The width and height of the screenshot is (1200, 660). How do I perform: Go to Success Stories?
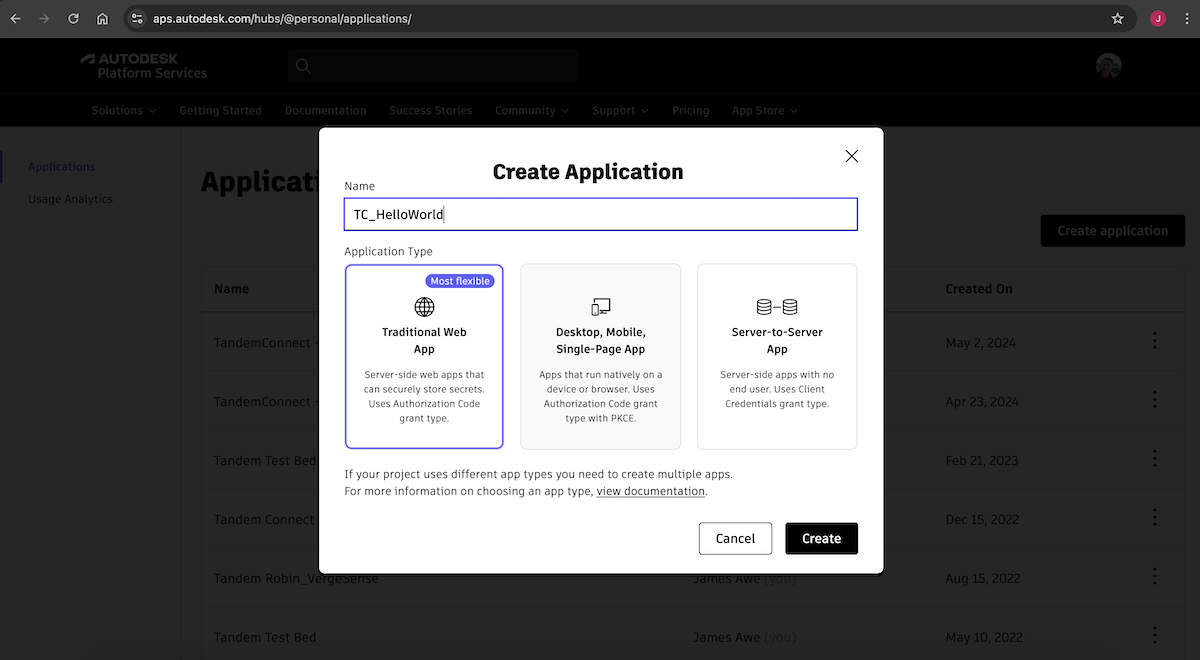point(430,110)
